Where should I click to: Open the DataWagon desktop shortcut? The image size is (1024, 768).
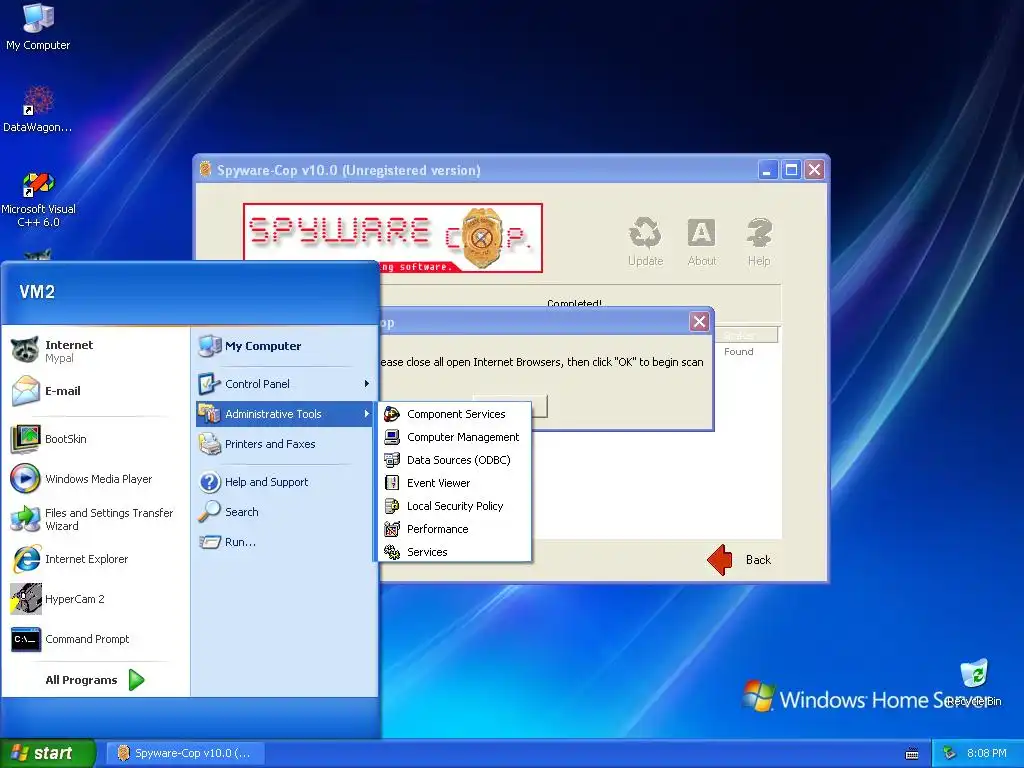click(x=38, y=108)
